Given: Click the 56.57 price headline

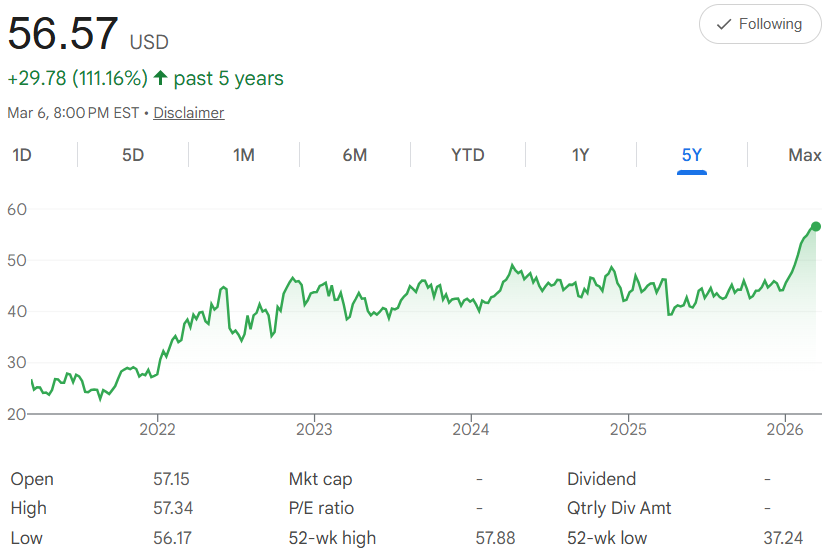Looking at the screenshot, I should tap(63, 36).
